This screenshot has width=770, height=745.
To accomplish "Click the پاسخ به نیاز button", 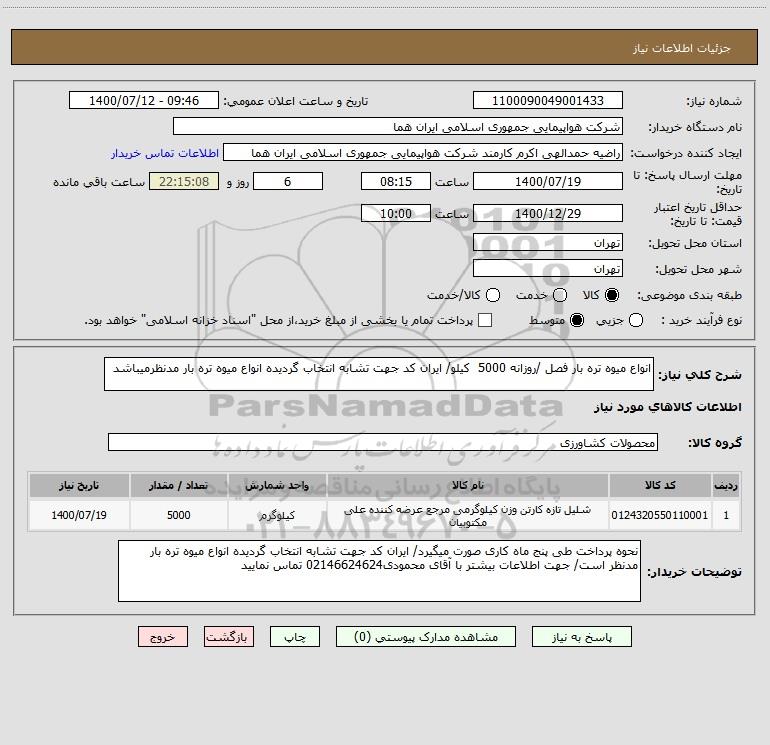I will (582, 637).
